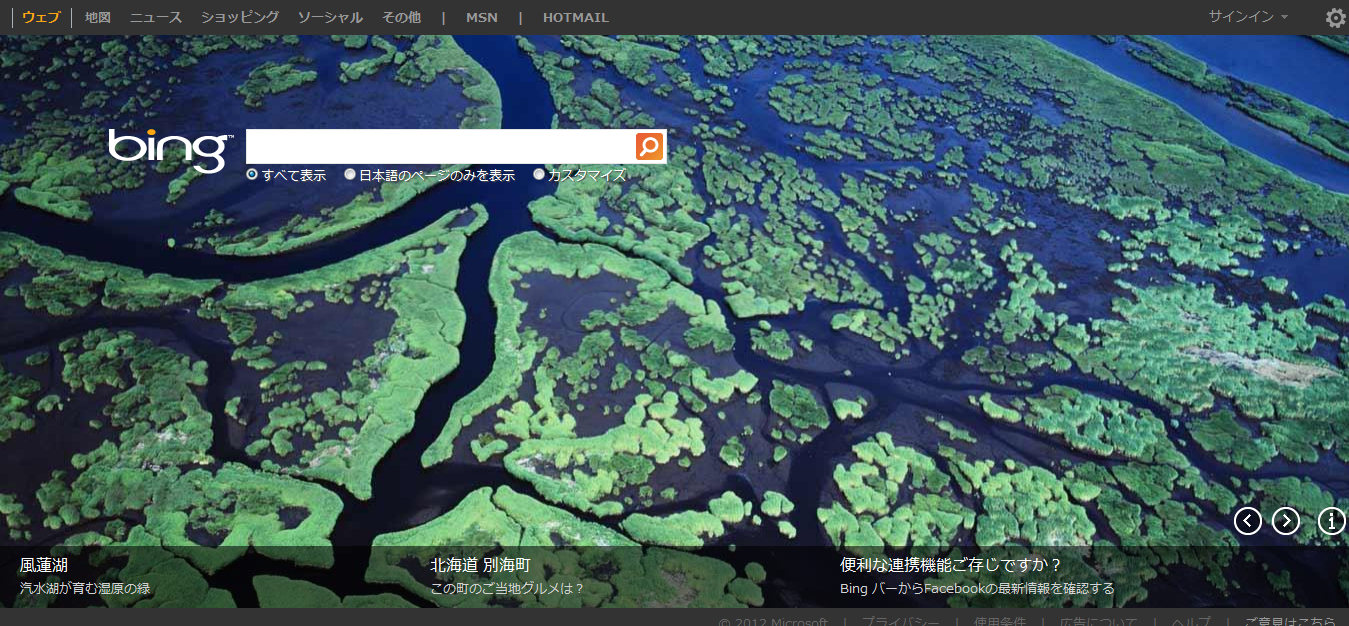Open the 風蓮湖 image caption link
This screenshot has width=1349, height=626.
(44, 565)
